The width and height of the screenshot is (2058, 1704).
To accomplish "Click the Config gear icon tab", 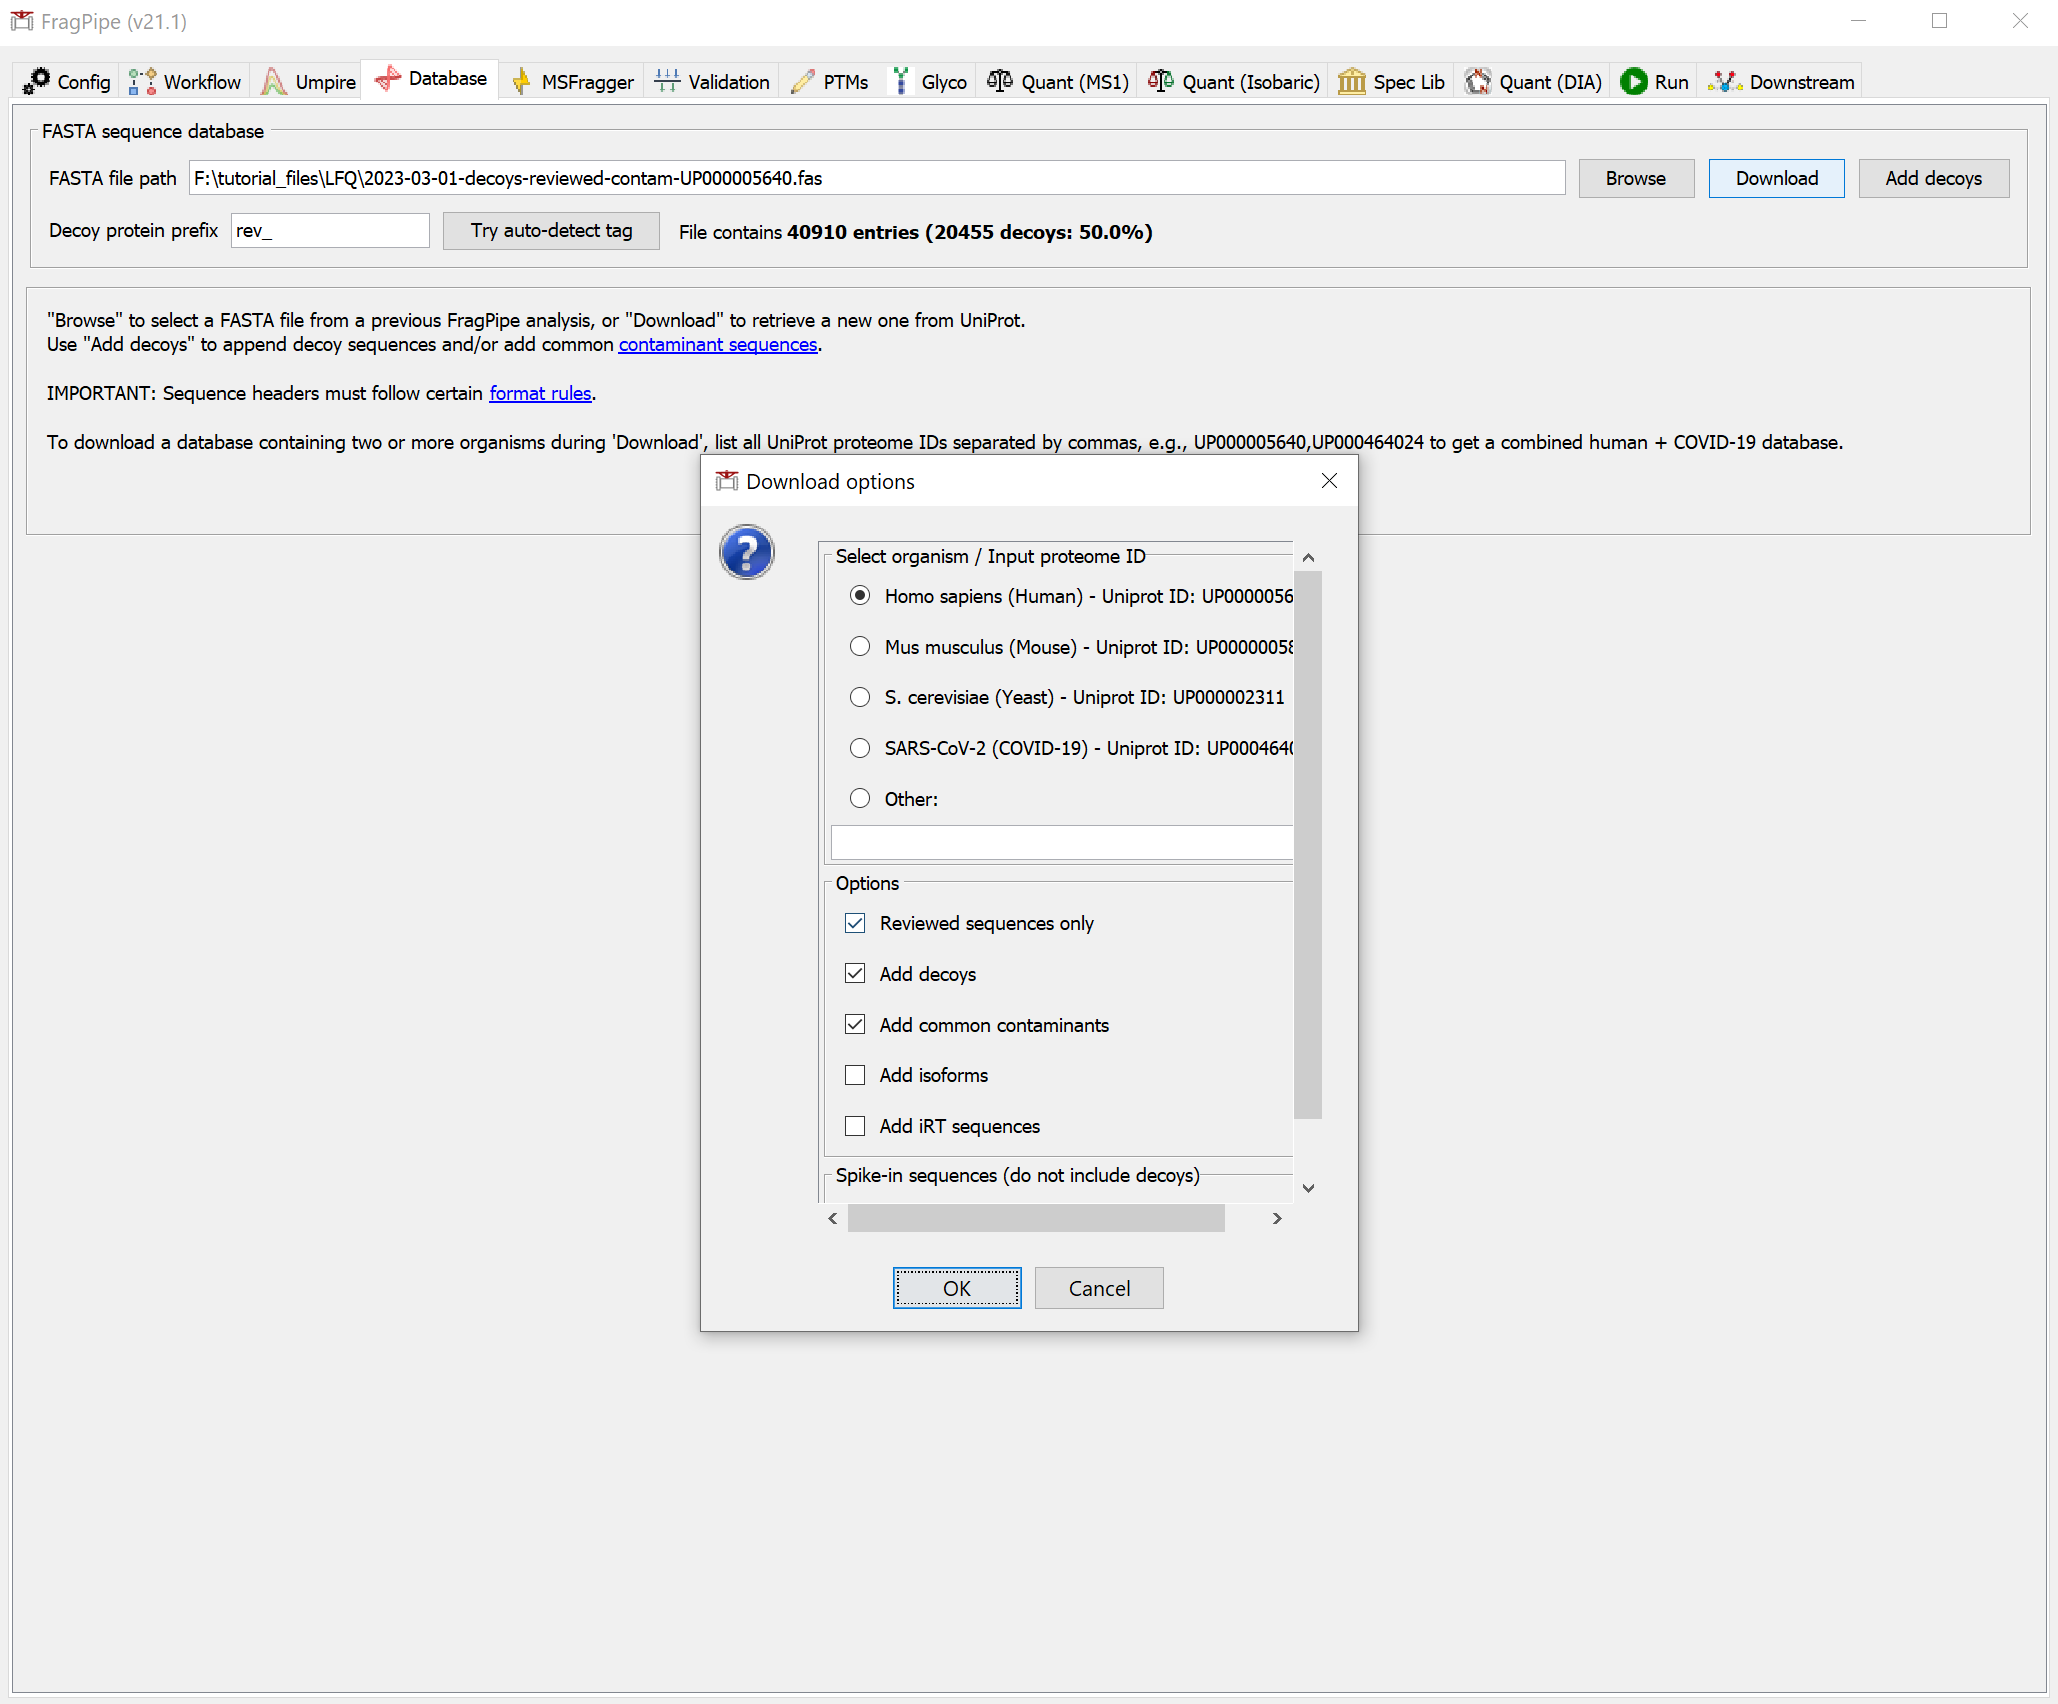I will point(37,81).
